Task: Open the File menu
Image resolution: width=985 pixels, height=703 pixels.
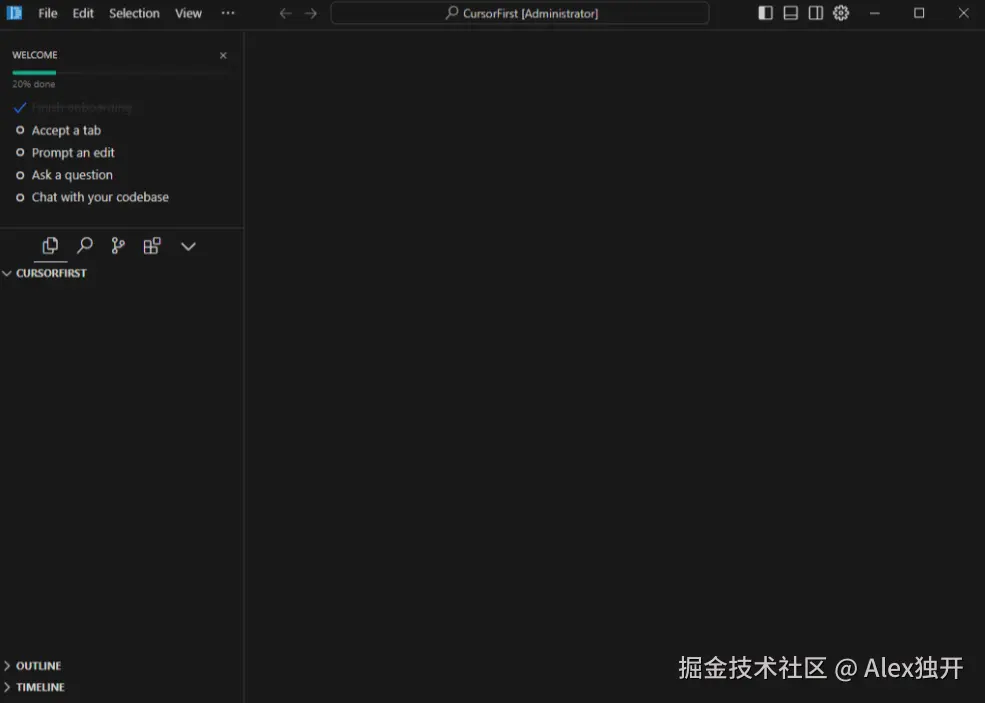Action: tap(47, 13)
